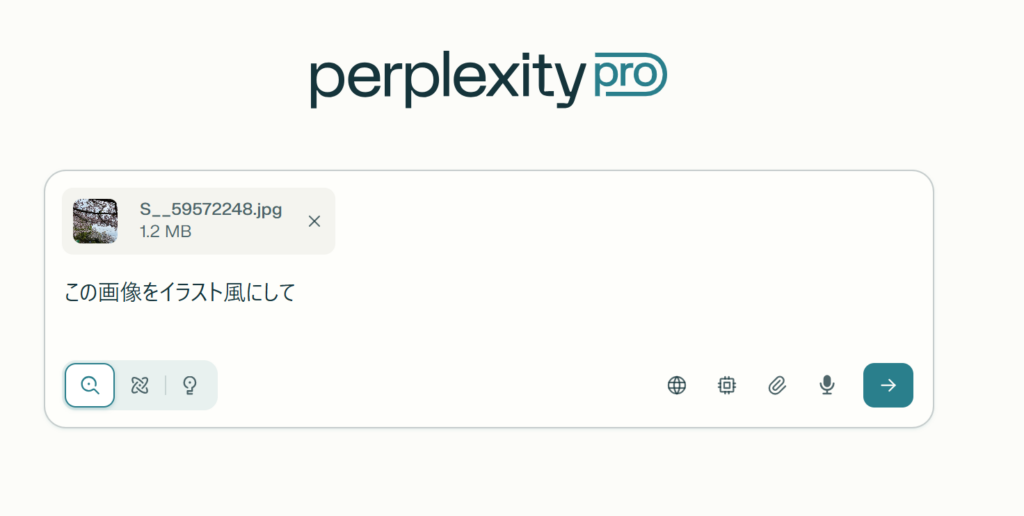This screenshot has width=1024, height=516.
Task: Remove the S__59572248.jpg attachment
Action: coord(314,221)
